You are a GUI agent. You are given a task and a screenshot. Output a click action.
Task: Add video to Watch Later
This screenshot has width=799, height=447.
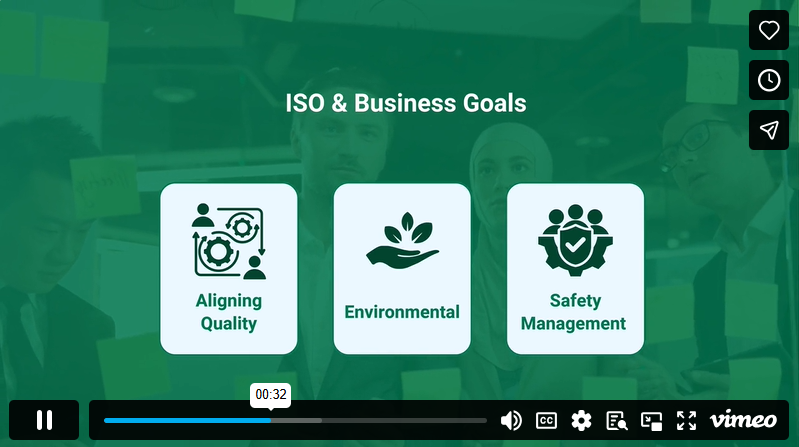tap(768, 80)
